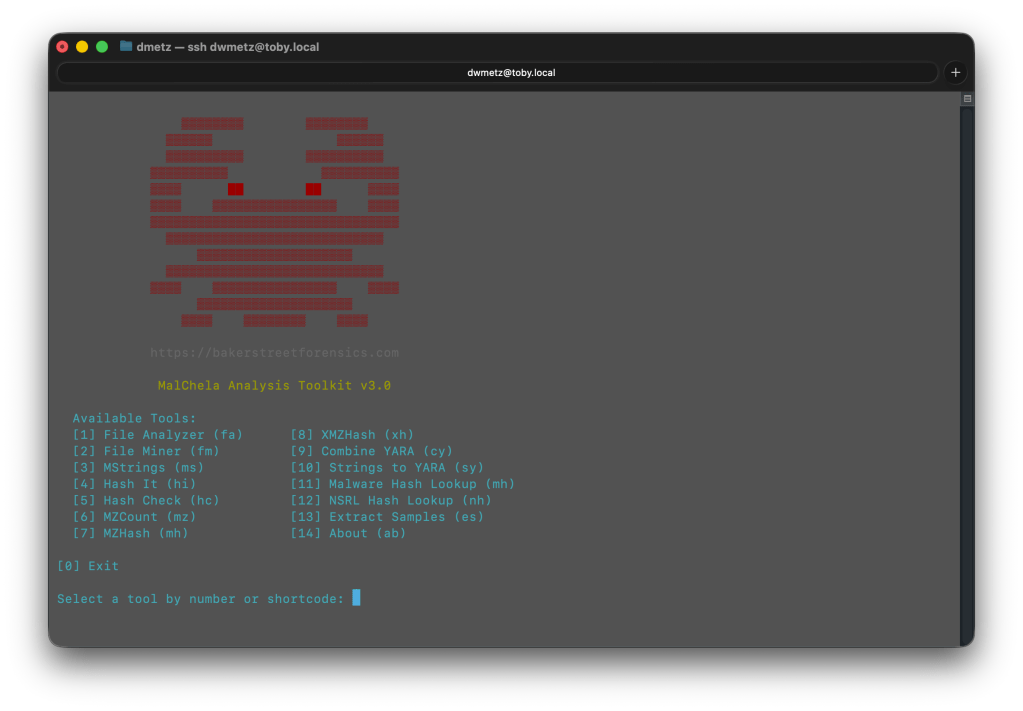Click the Extract Samples (es) entry
The image size is (1023, 711).
click(x=387, y=517)
